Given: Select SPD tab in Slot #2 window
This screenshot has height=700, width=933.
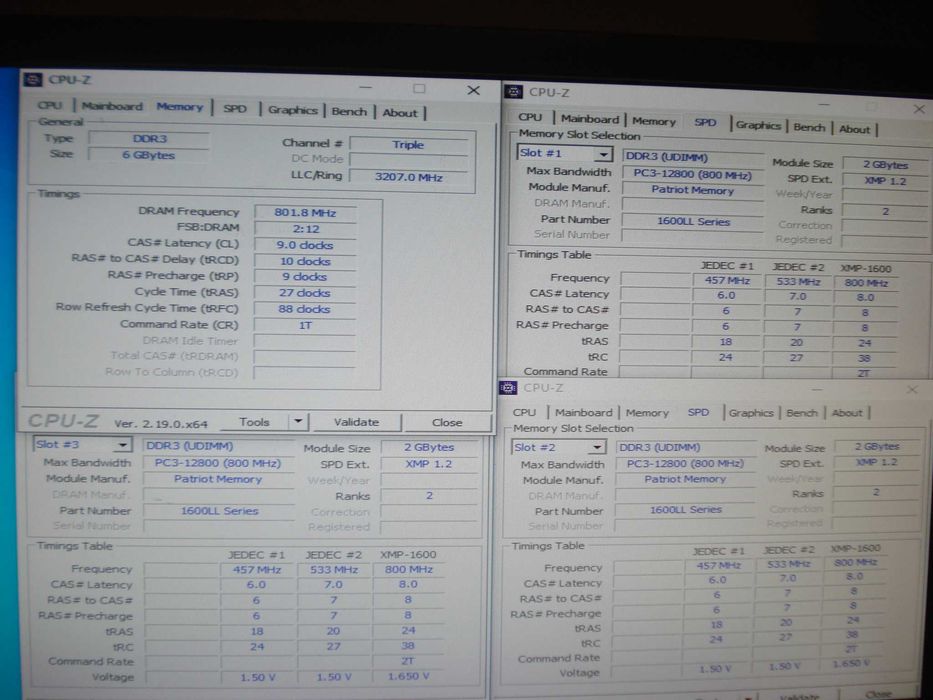Looking at the screenshot, I should 699,412.
